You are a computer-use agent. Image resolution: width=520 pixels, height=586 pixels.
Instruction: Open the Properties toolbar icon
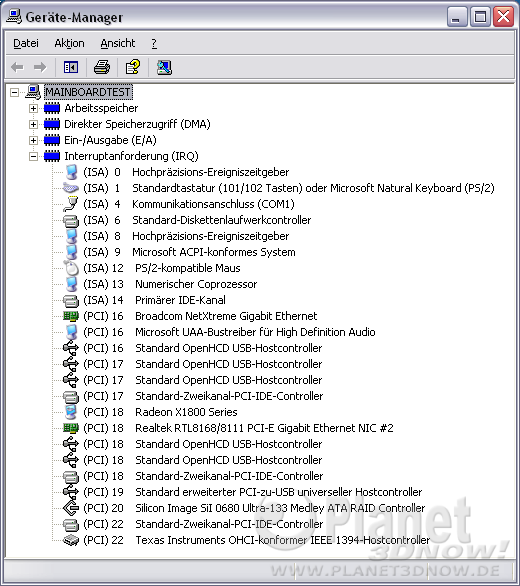tap(133, 68)
